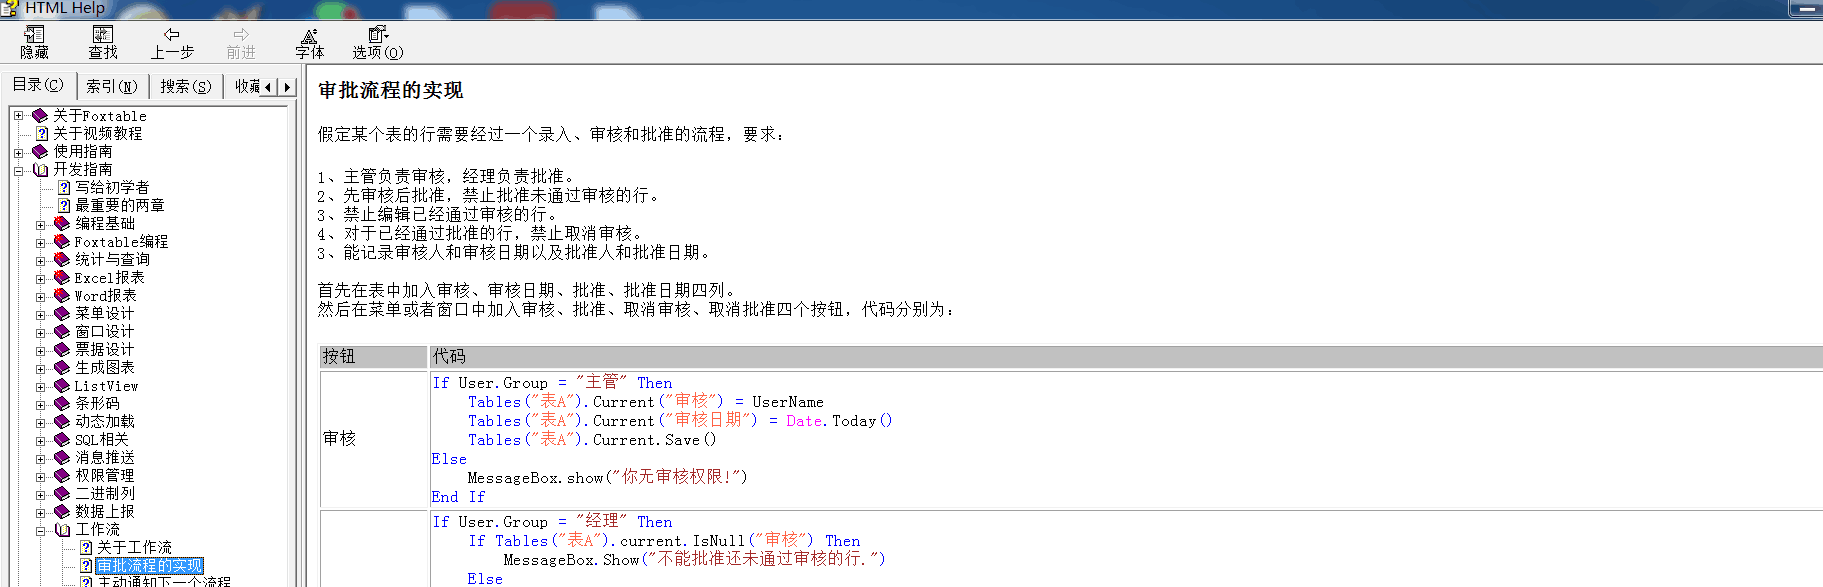
Task: Click the book icon next to 条形码
Action: (x=62, y=404)
